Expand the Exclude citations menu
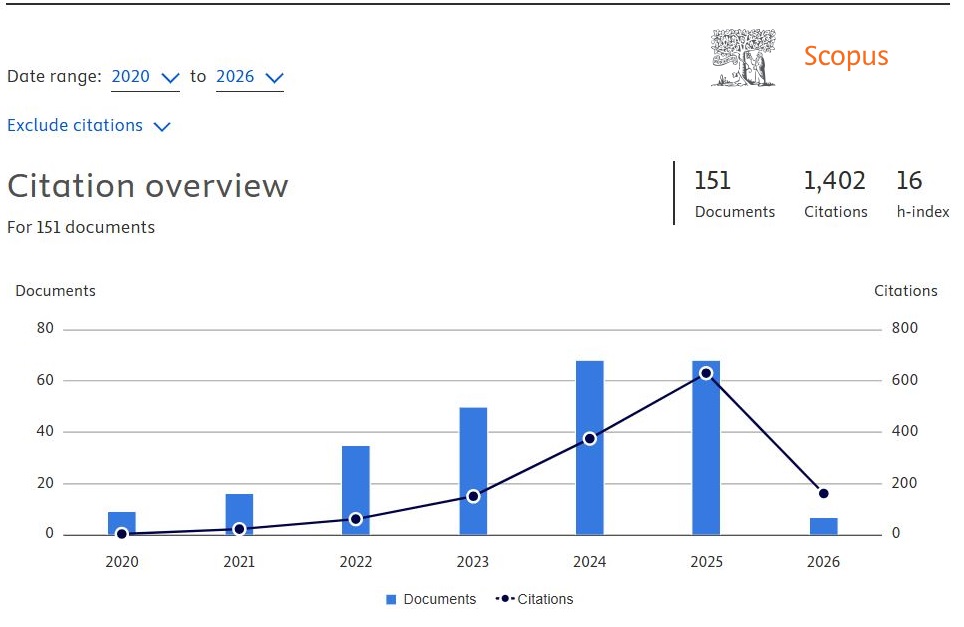The height and width of the screenshot is (627, 964). [89, 126]
